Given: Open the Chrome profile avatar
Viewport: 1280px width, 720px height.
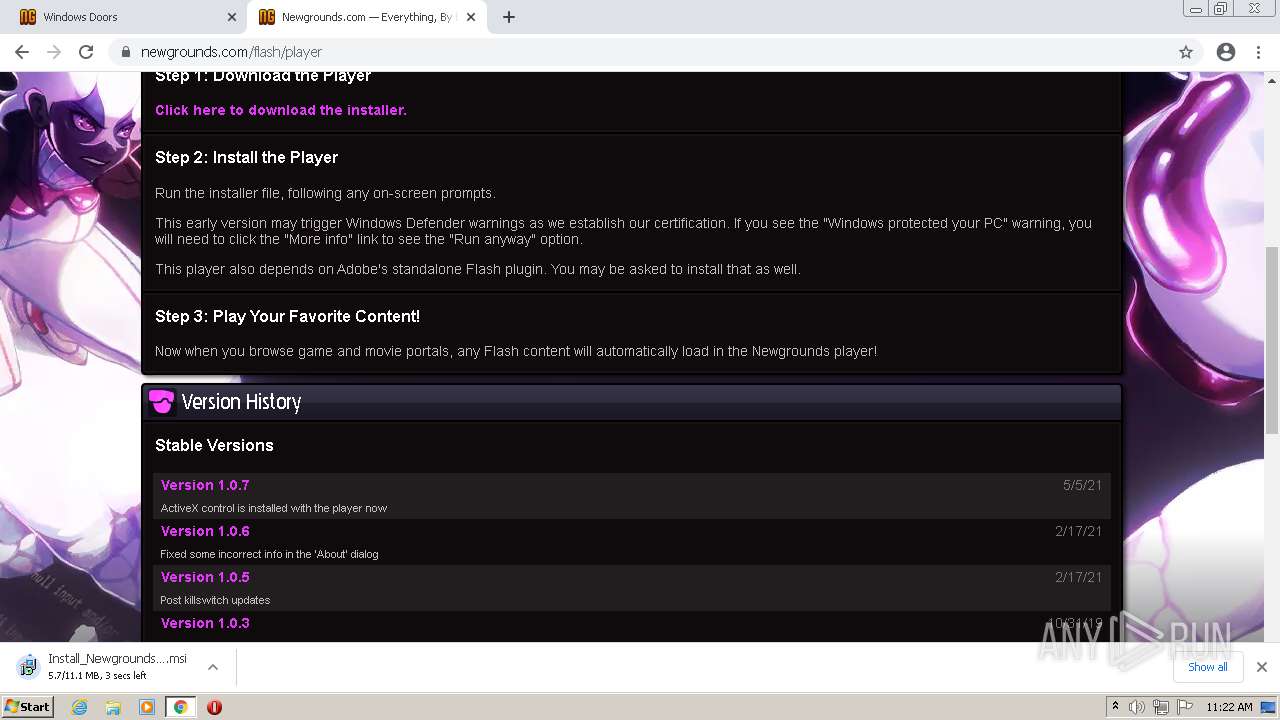Looking at the screenshot, I should pyautogui.click(x=1226, y=52).
